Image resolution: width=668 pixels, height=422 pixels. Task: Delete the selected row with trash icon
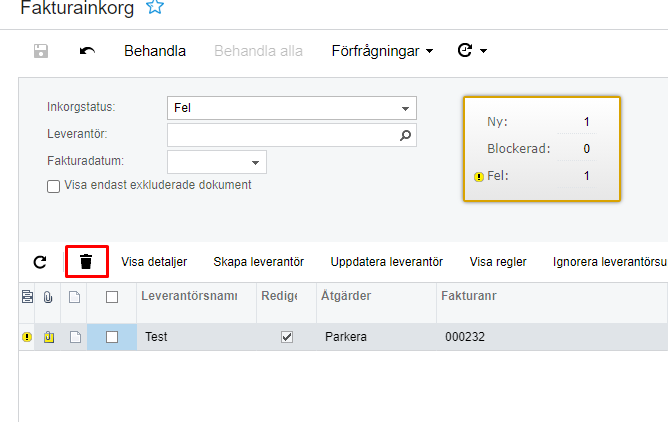click(x=86, y=262)
